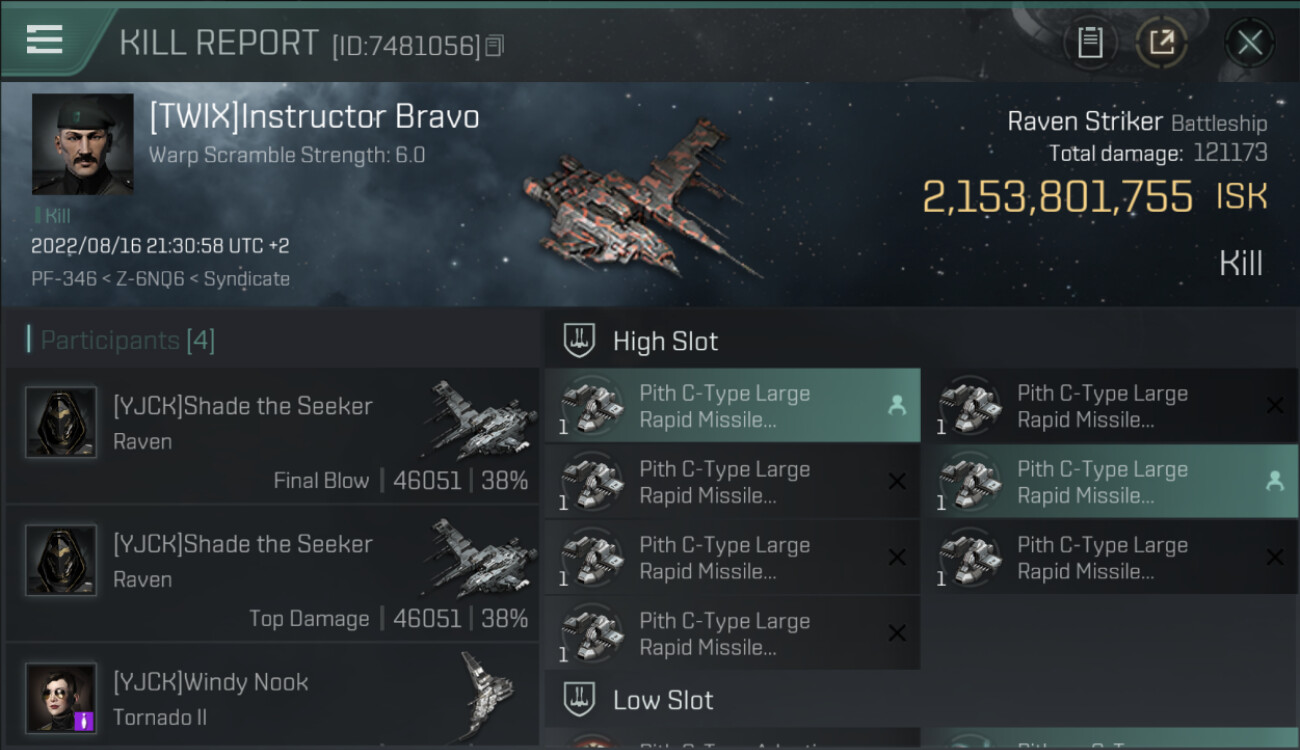
Task: Select the first Shade the Seeker Final Blow entry
Action: (272, 435)
